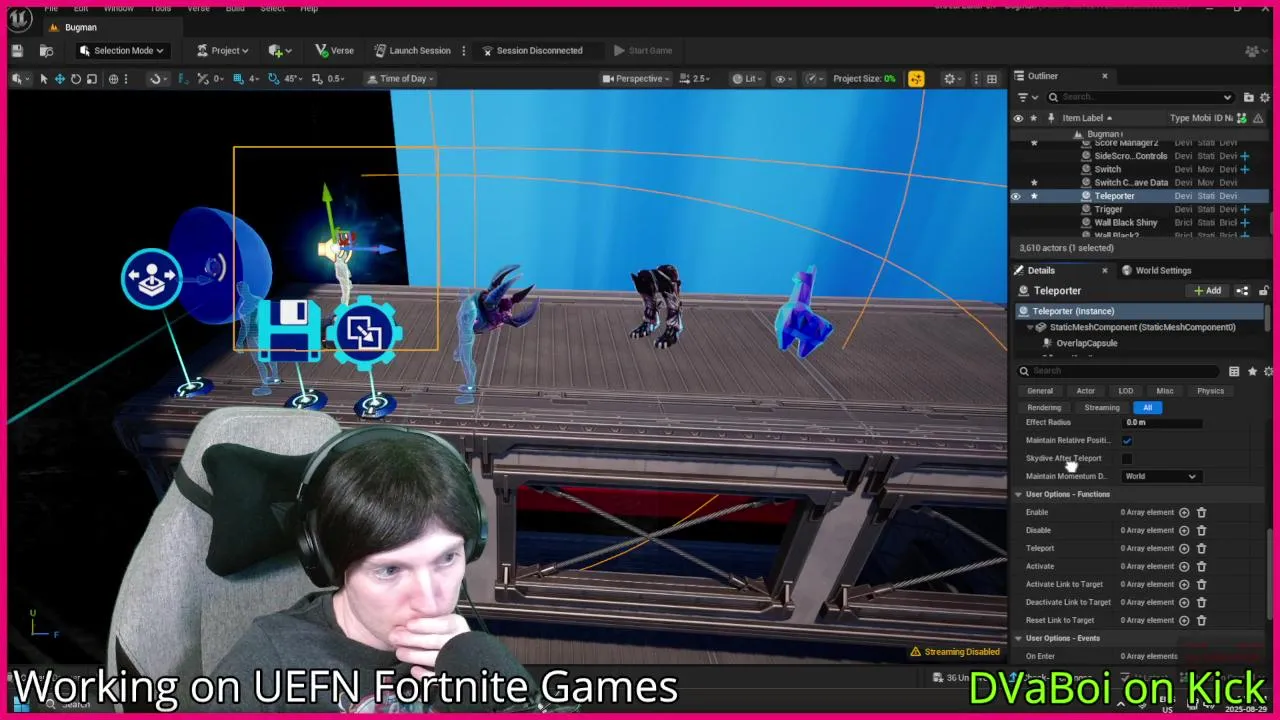Viewport: 1280px width, 720px height.
Task: Click the Outliner add folder icon
Action: click(1248, 97)
